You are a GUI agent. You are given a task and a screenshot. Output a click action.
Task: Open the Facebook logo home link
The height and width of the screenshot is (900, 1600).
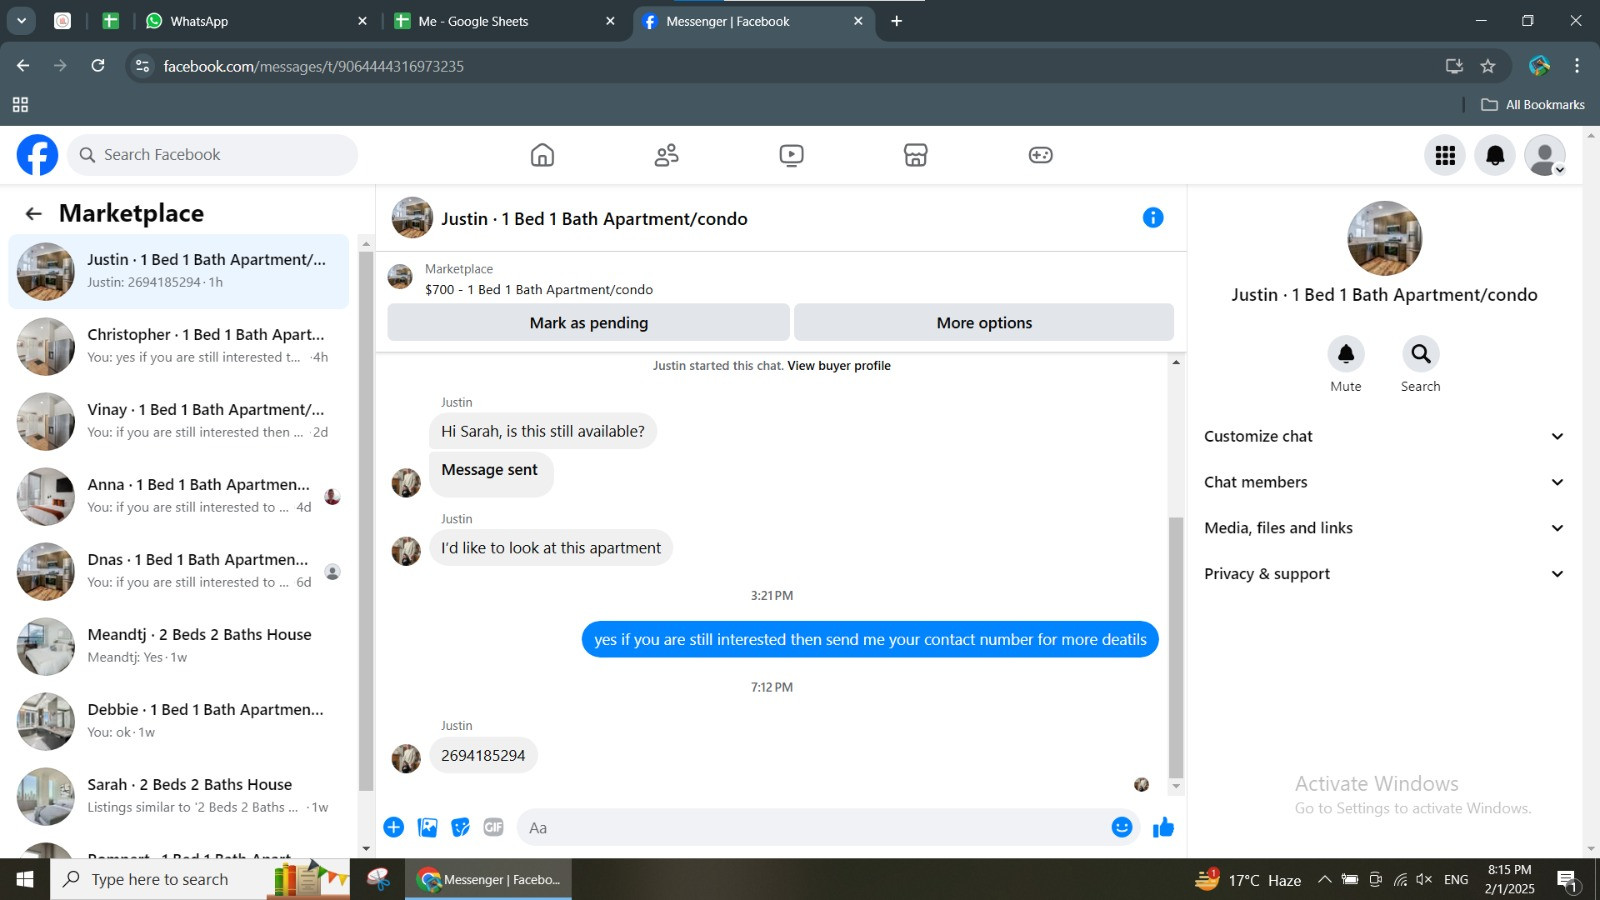point(37,155)
